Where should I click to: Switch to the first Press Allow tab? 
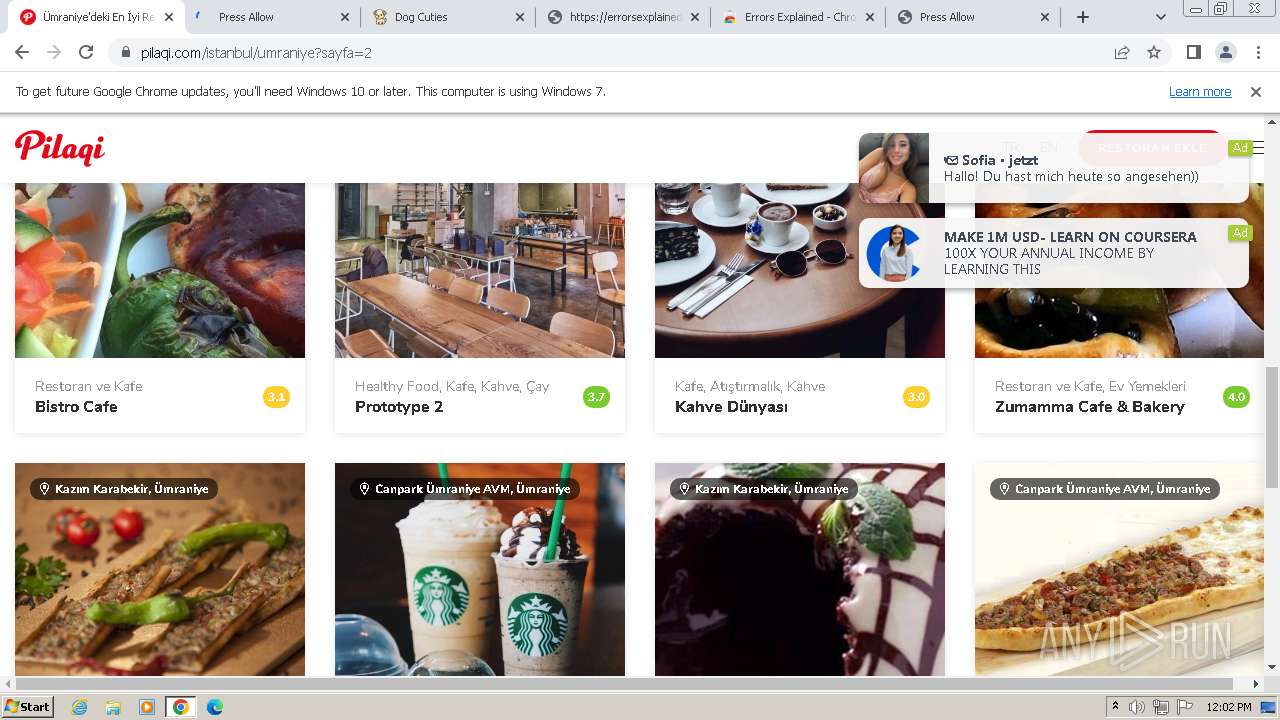[272, 17]
